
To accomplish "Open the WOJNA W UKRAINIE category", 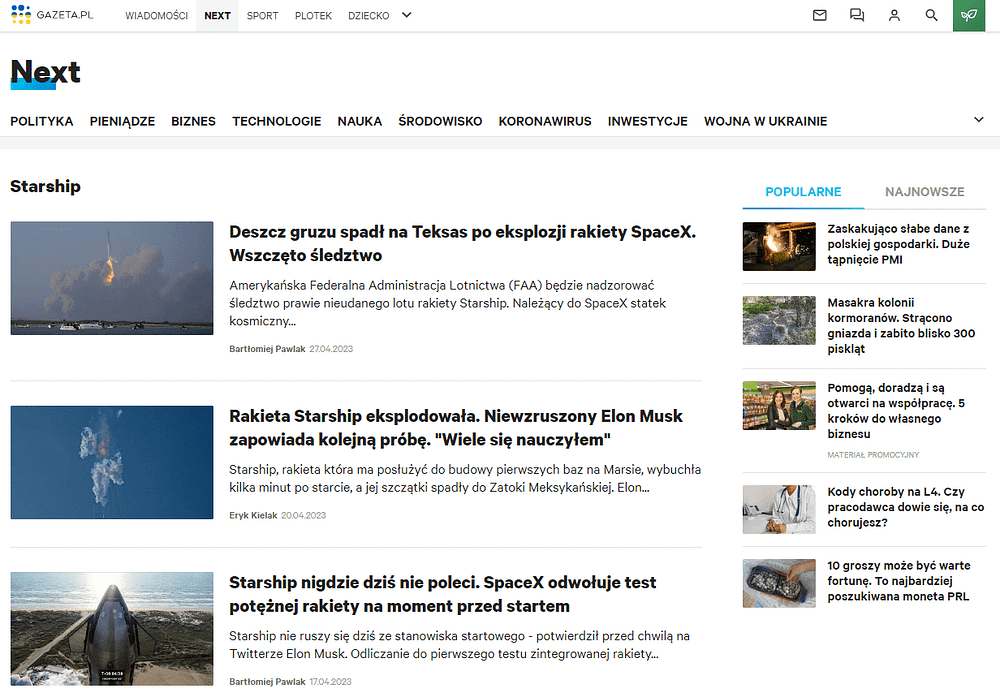I will click(765, 121).
